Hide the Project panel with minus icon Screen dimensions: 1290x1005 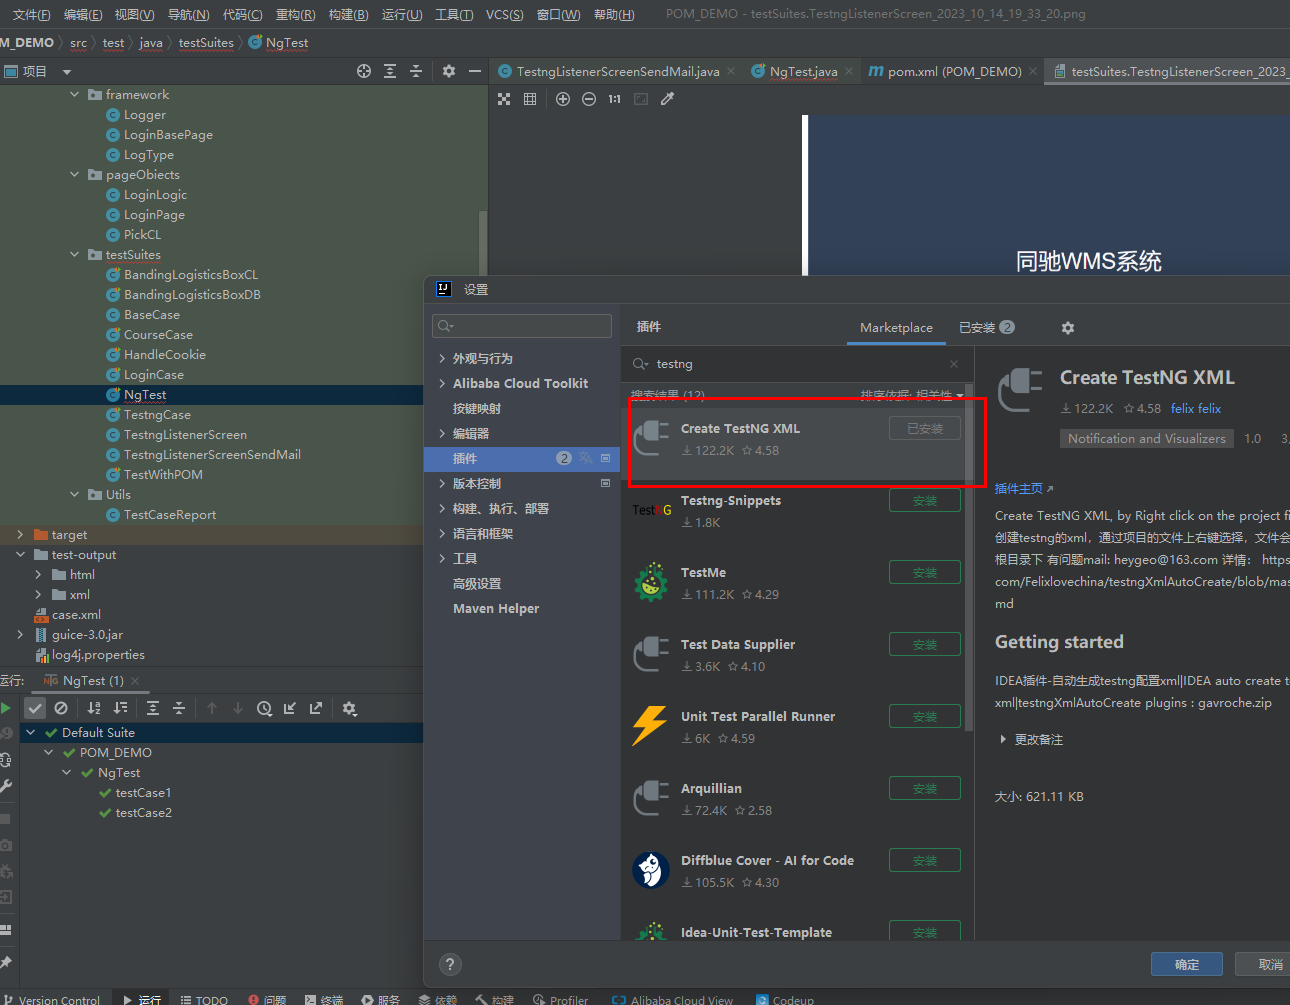[475, 71]
